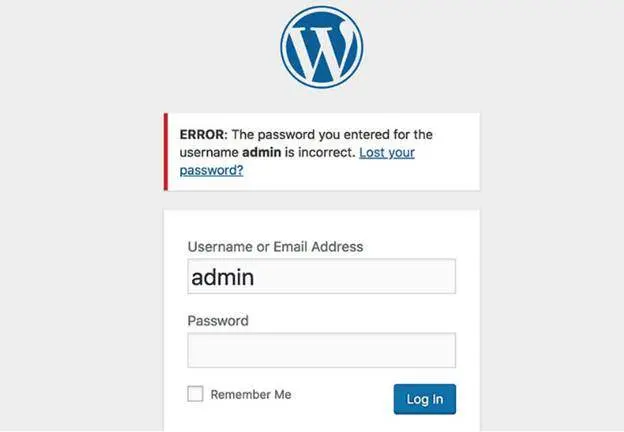Viewport: 624px width, 432px height.
Task: Click into the empty Password field
Action: pos(322,350)
